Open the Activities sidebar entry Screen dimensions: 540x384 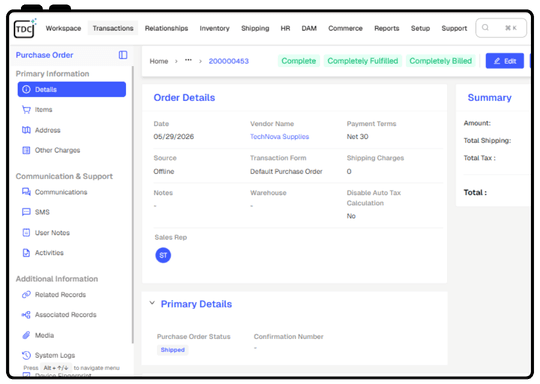(72, 253)
